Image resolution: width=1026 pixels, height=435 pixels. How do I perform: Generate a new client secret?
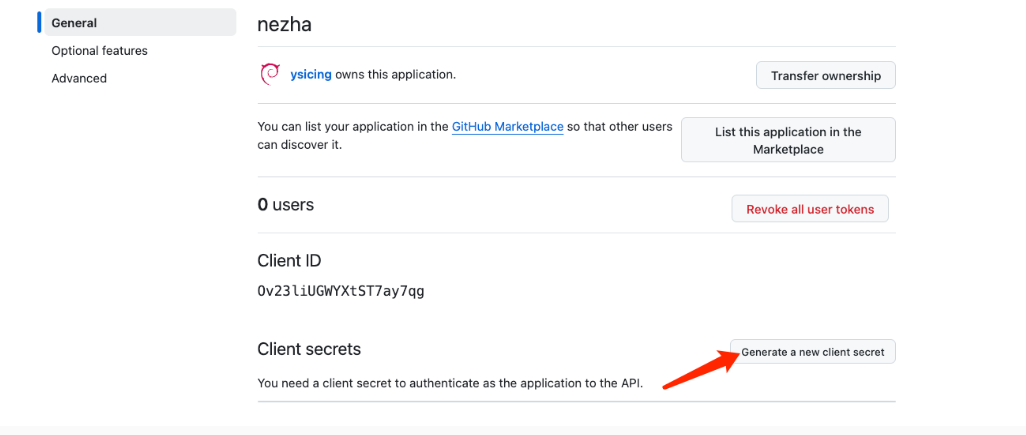(x=812, y=352)
